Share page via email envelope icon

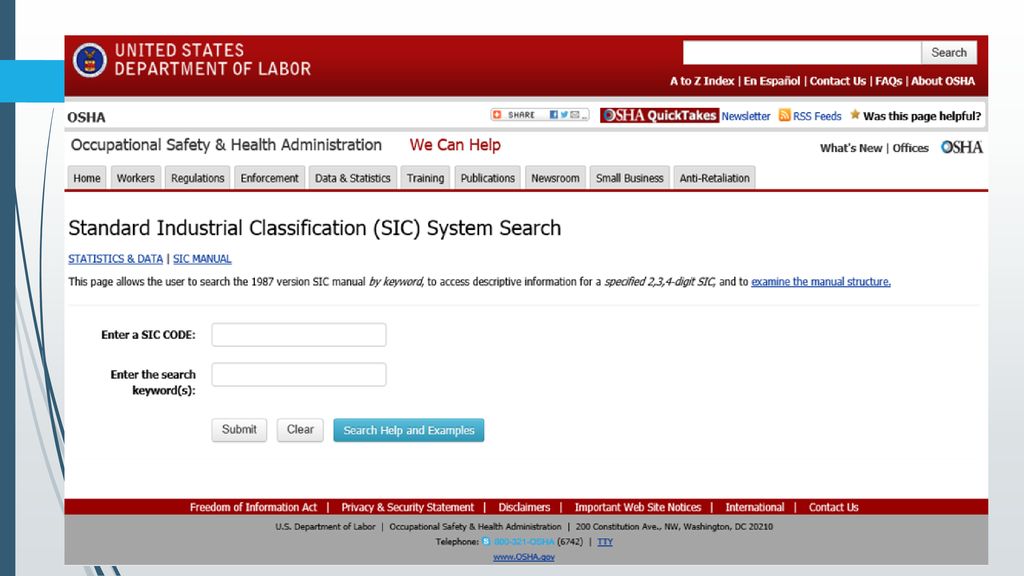point(575,115)
